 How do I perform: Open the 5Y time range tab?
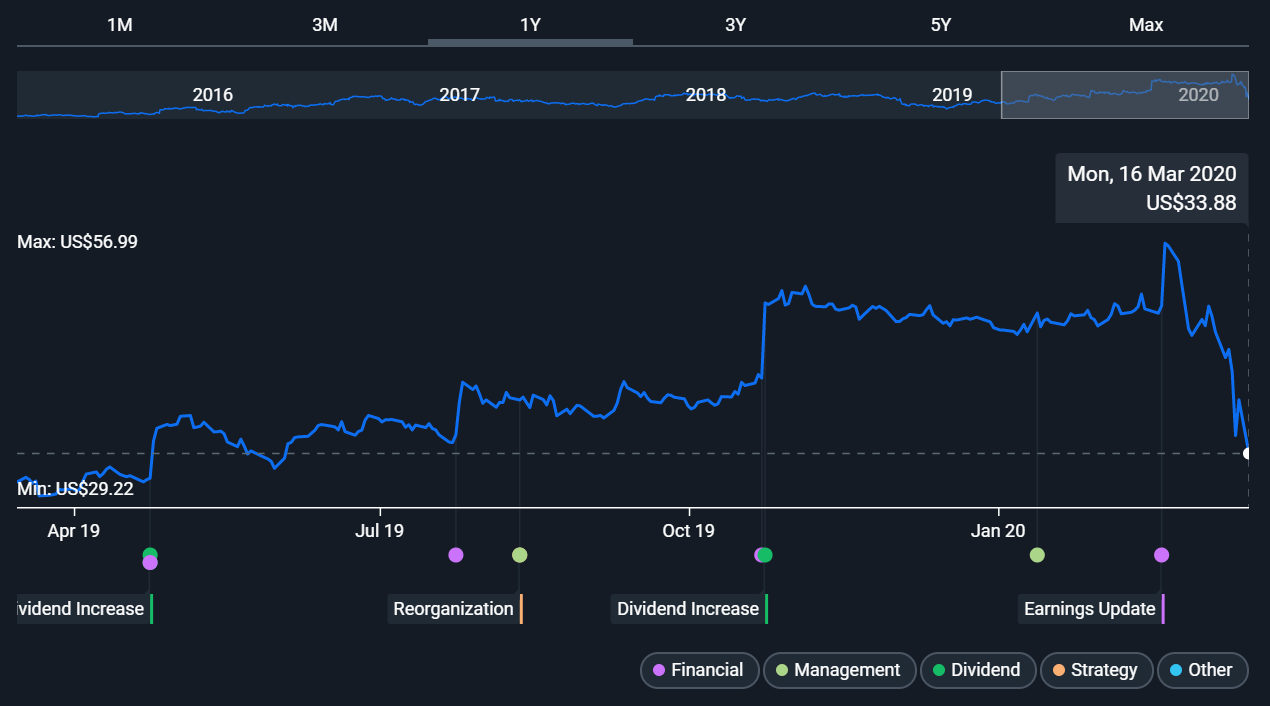(941, 25)
